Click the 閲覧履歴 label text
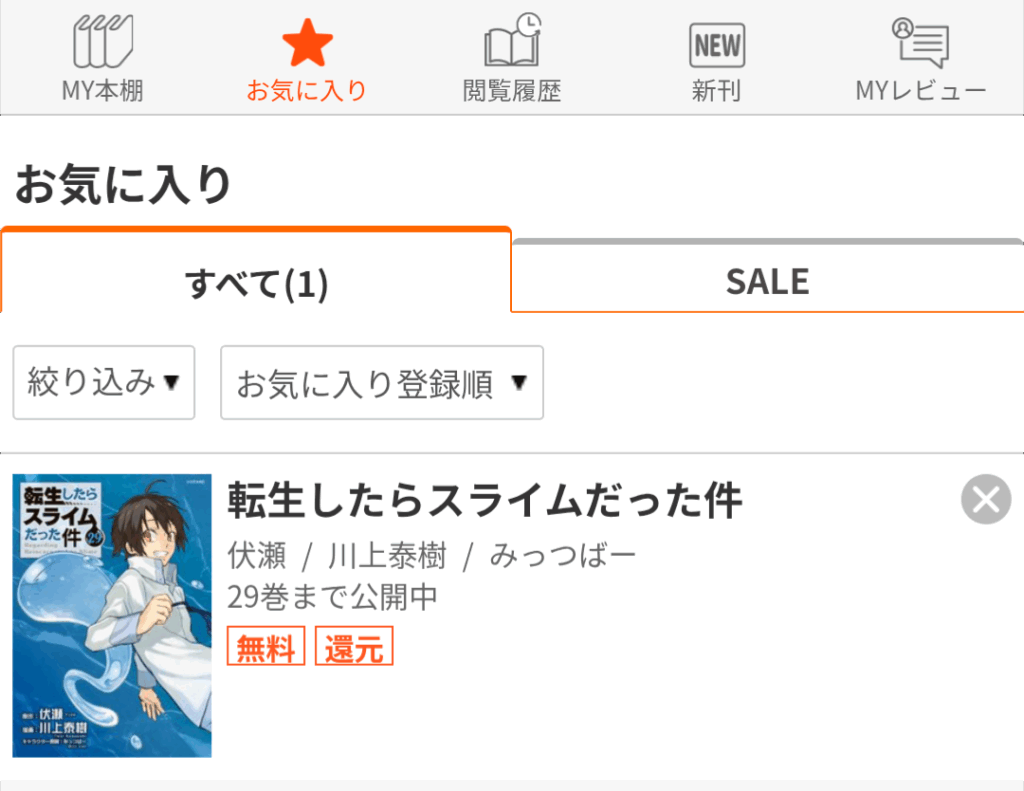Viewport: 1024px width, 791px height. tap(512, 90)
